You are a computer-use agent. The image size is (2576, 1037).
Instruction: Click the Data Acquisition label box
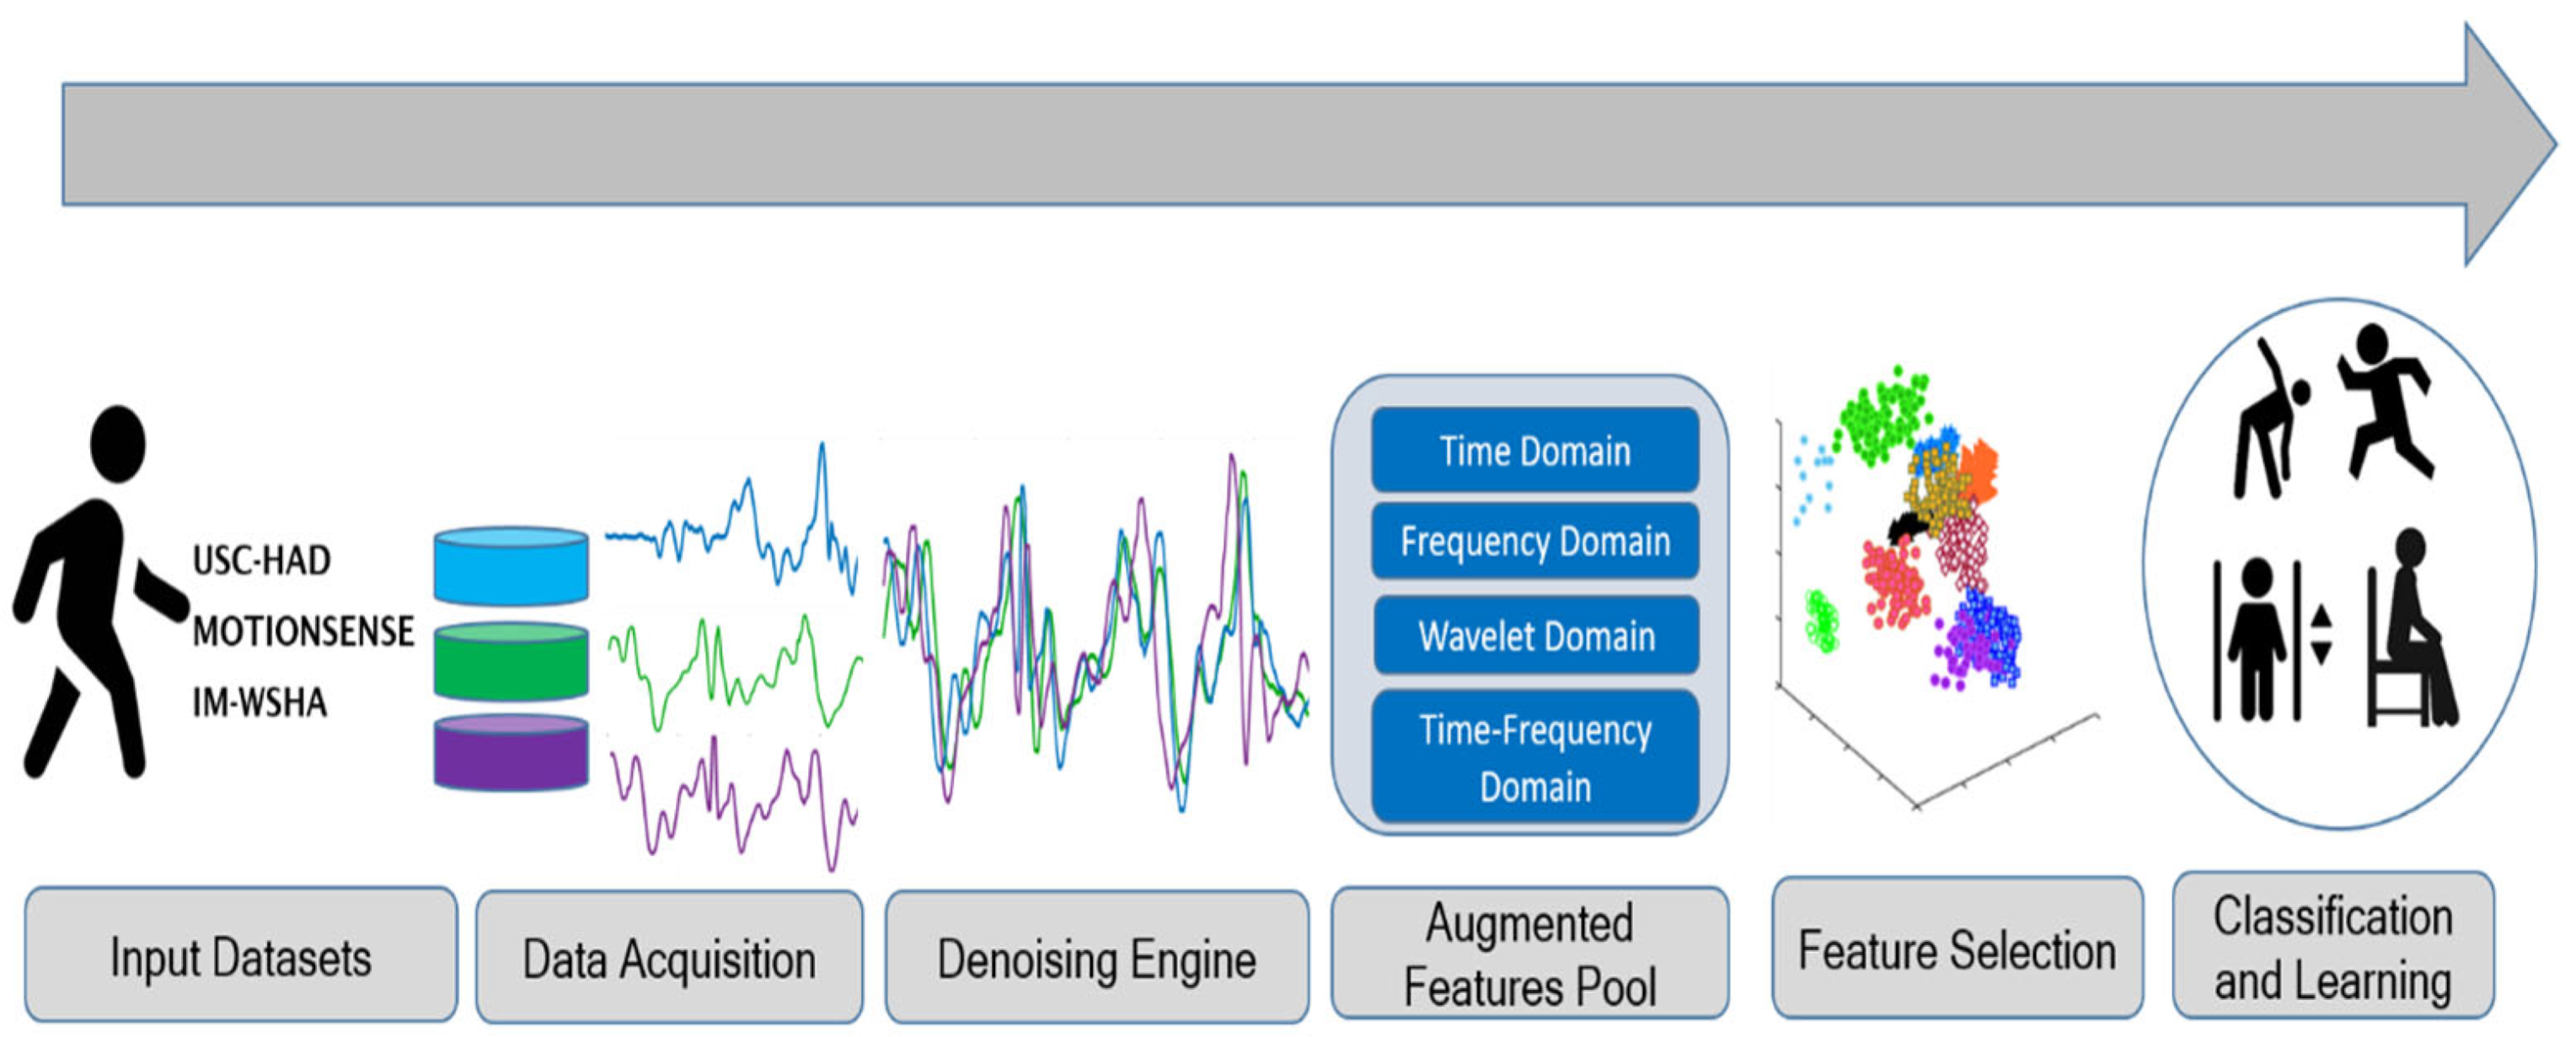coord(669,958)
